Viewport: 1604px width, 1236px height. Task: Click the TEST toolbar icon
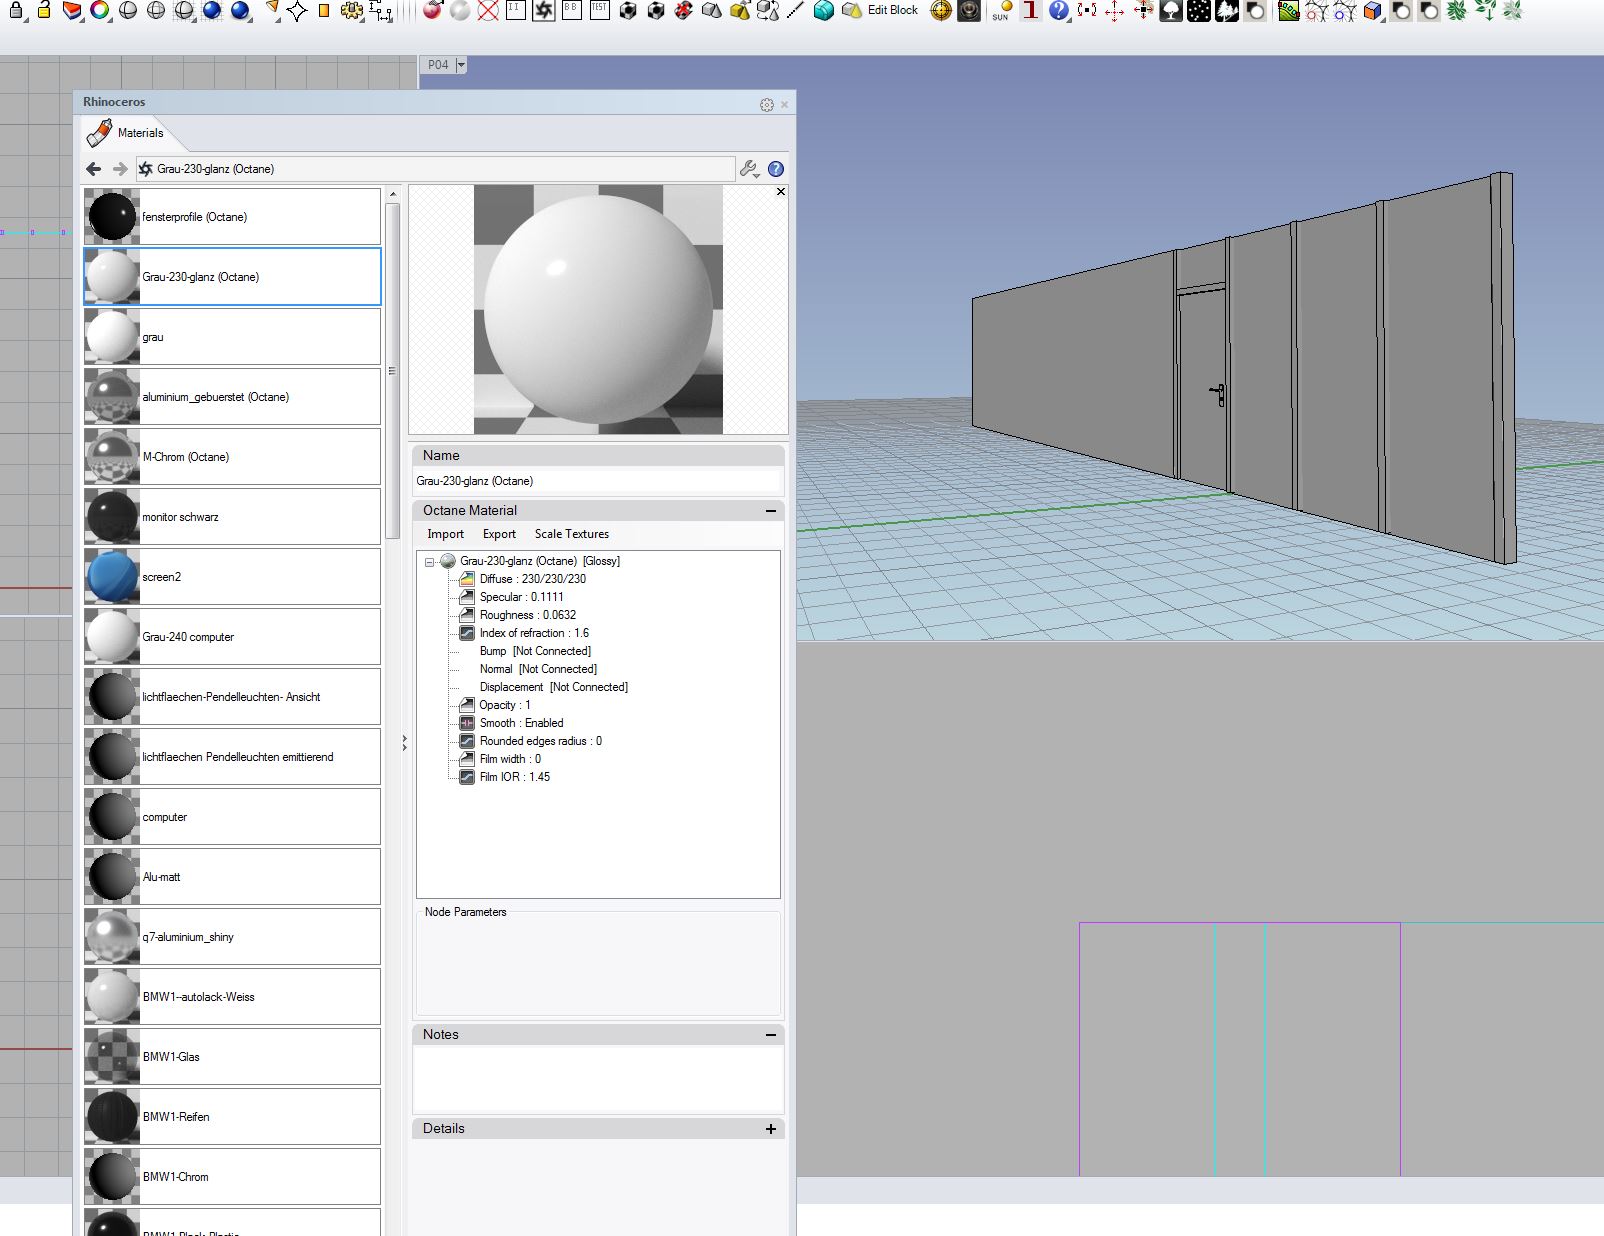point(600,11)
